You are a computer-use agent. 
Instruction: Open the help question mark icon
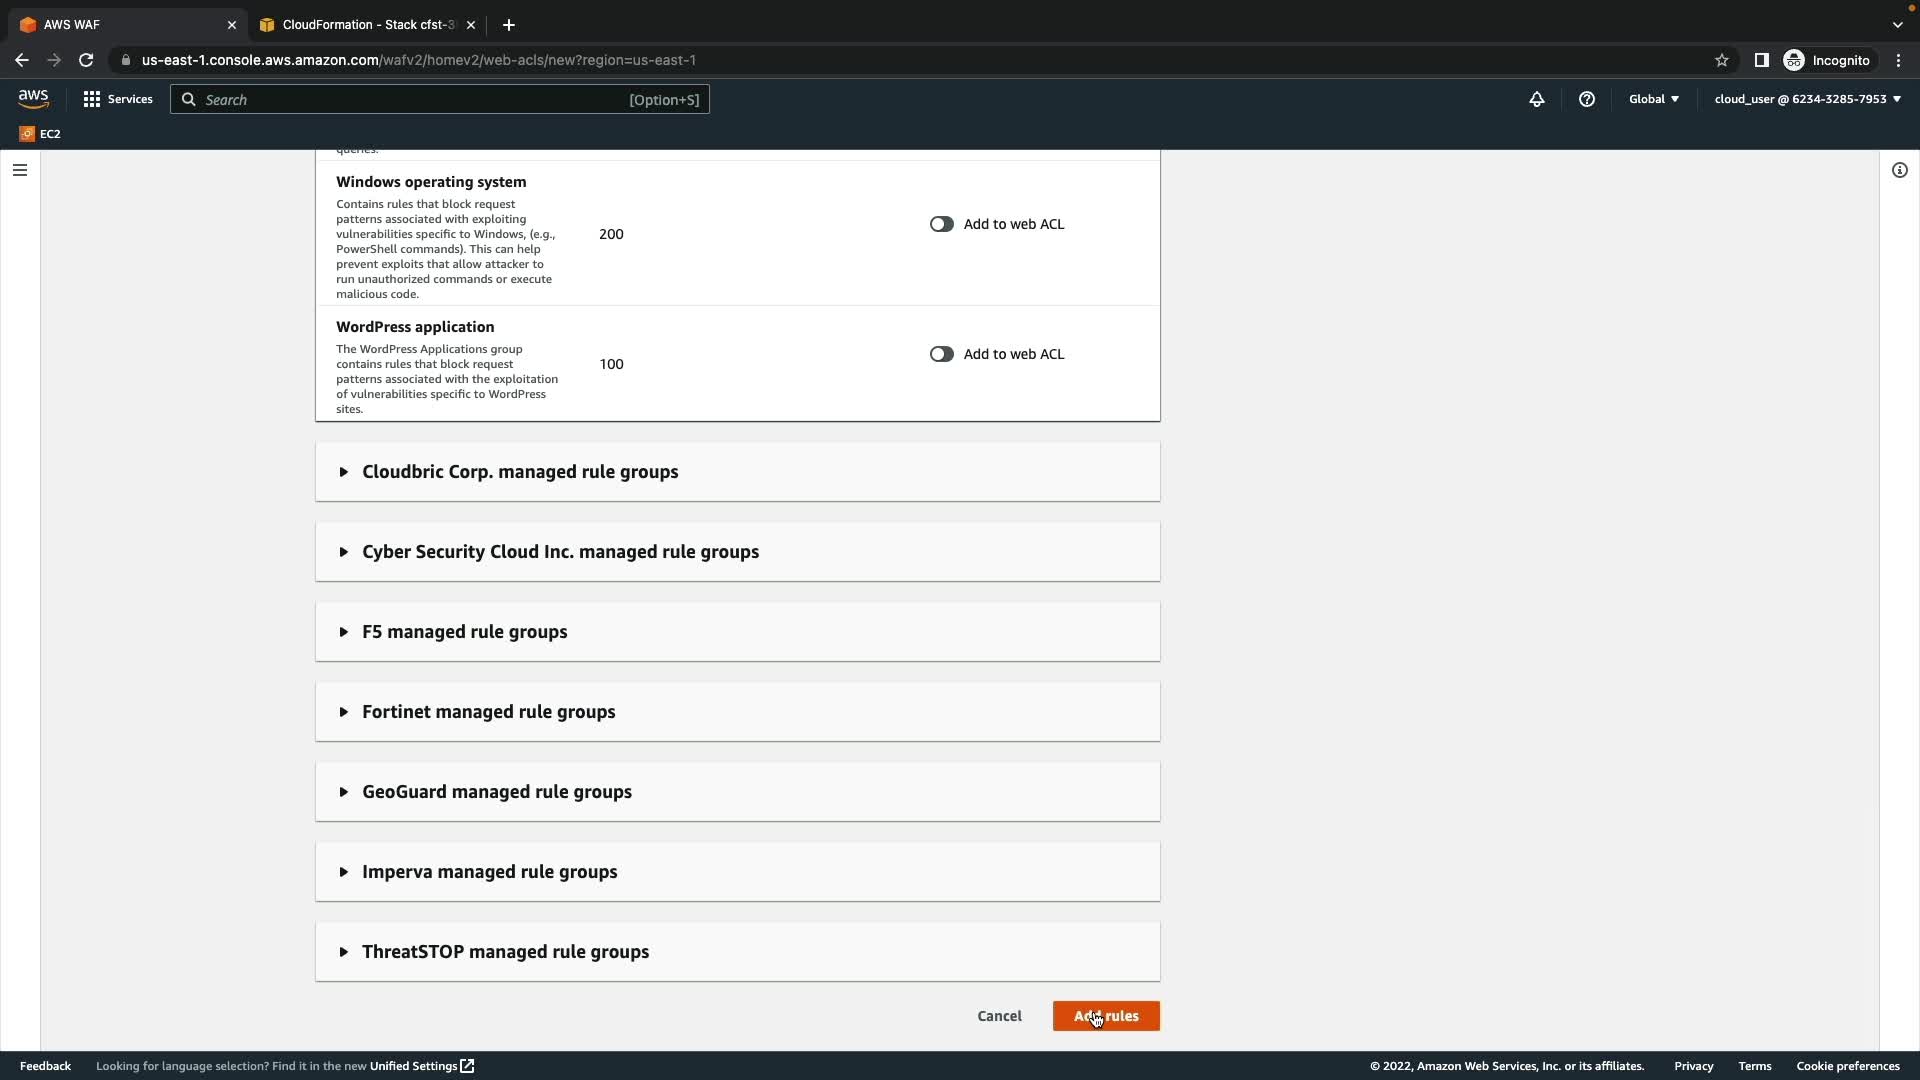pyautogui.click(x=1586, y=99)
